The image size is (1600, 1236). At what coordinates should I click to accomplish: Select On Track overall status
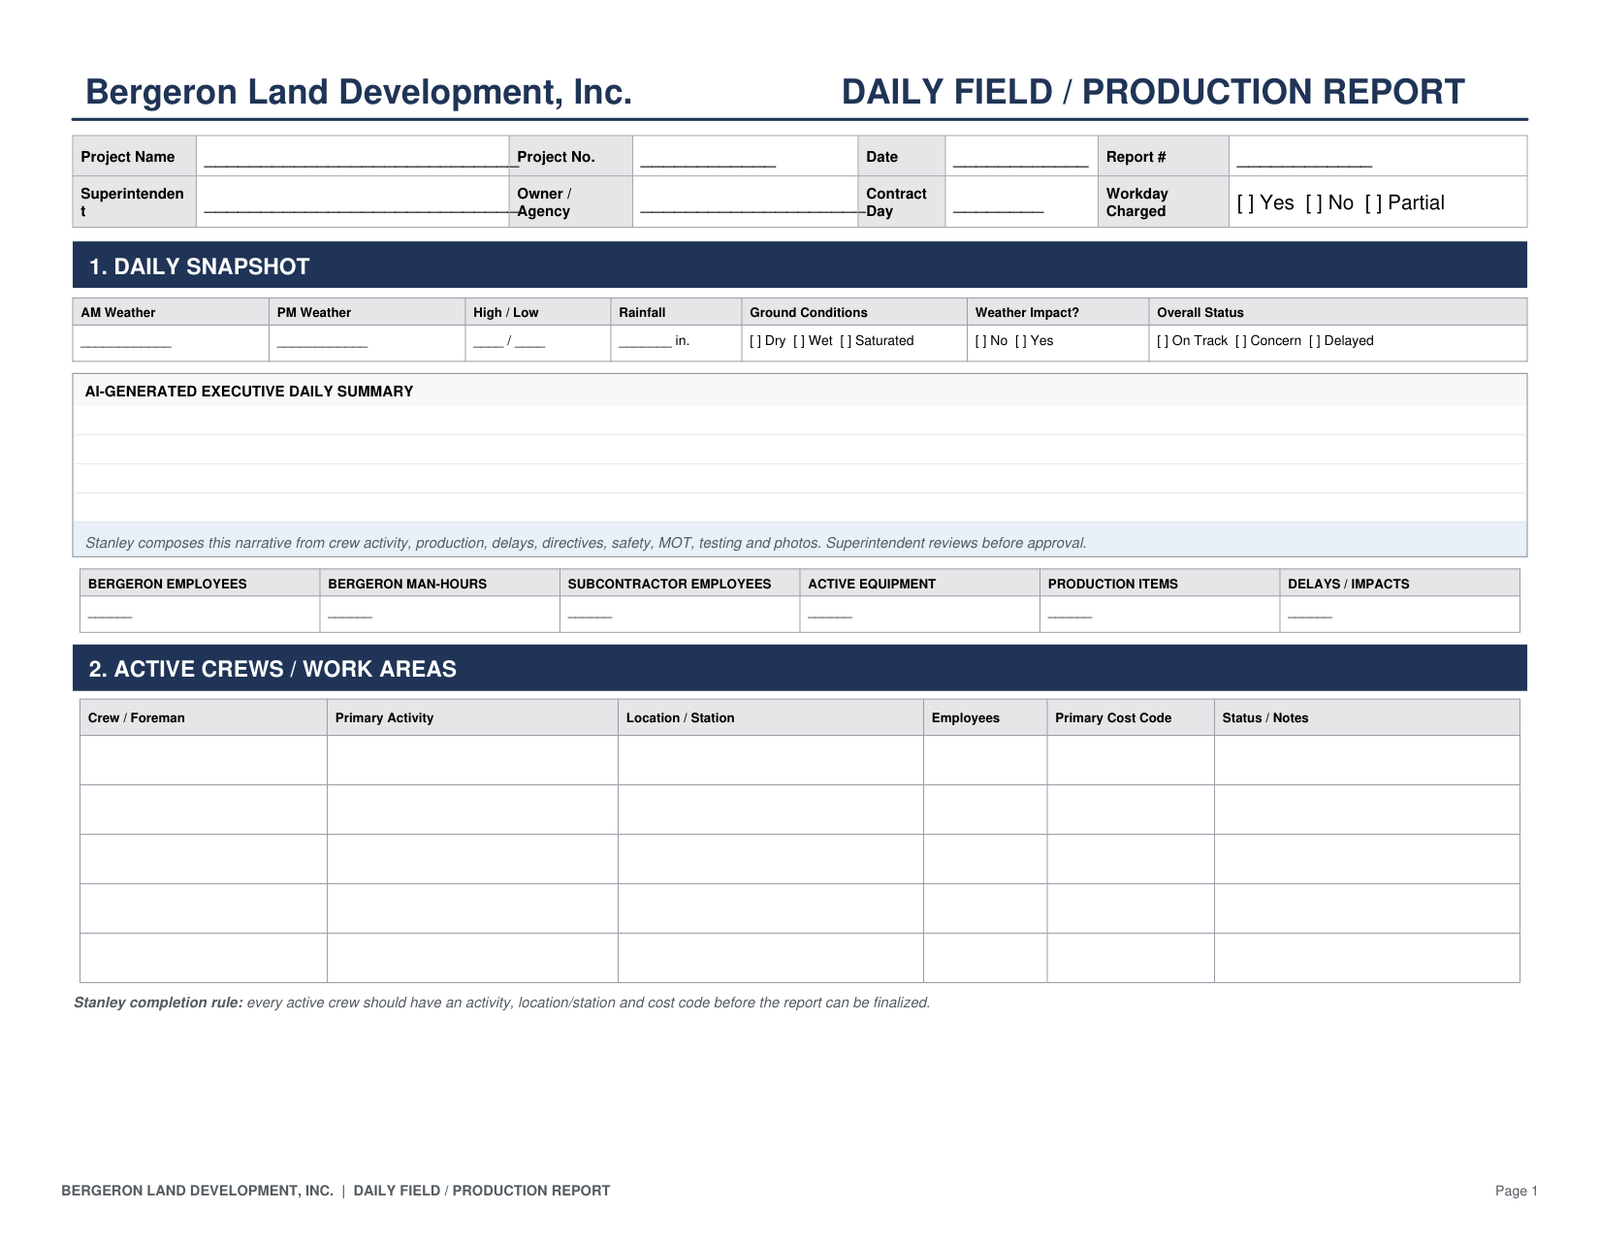[x=1163, y=341]
